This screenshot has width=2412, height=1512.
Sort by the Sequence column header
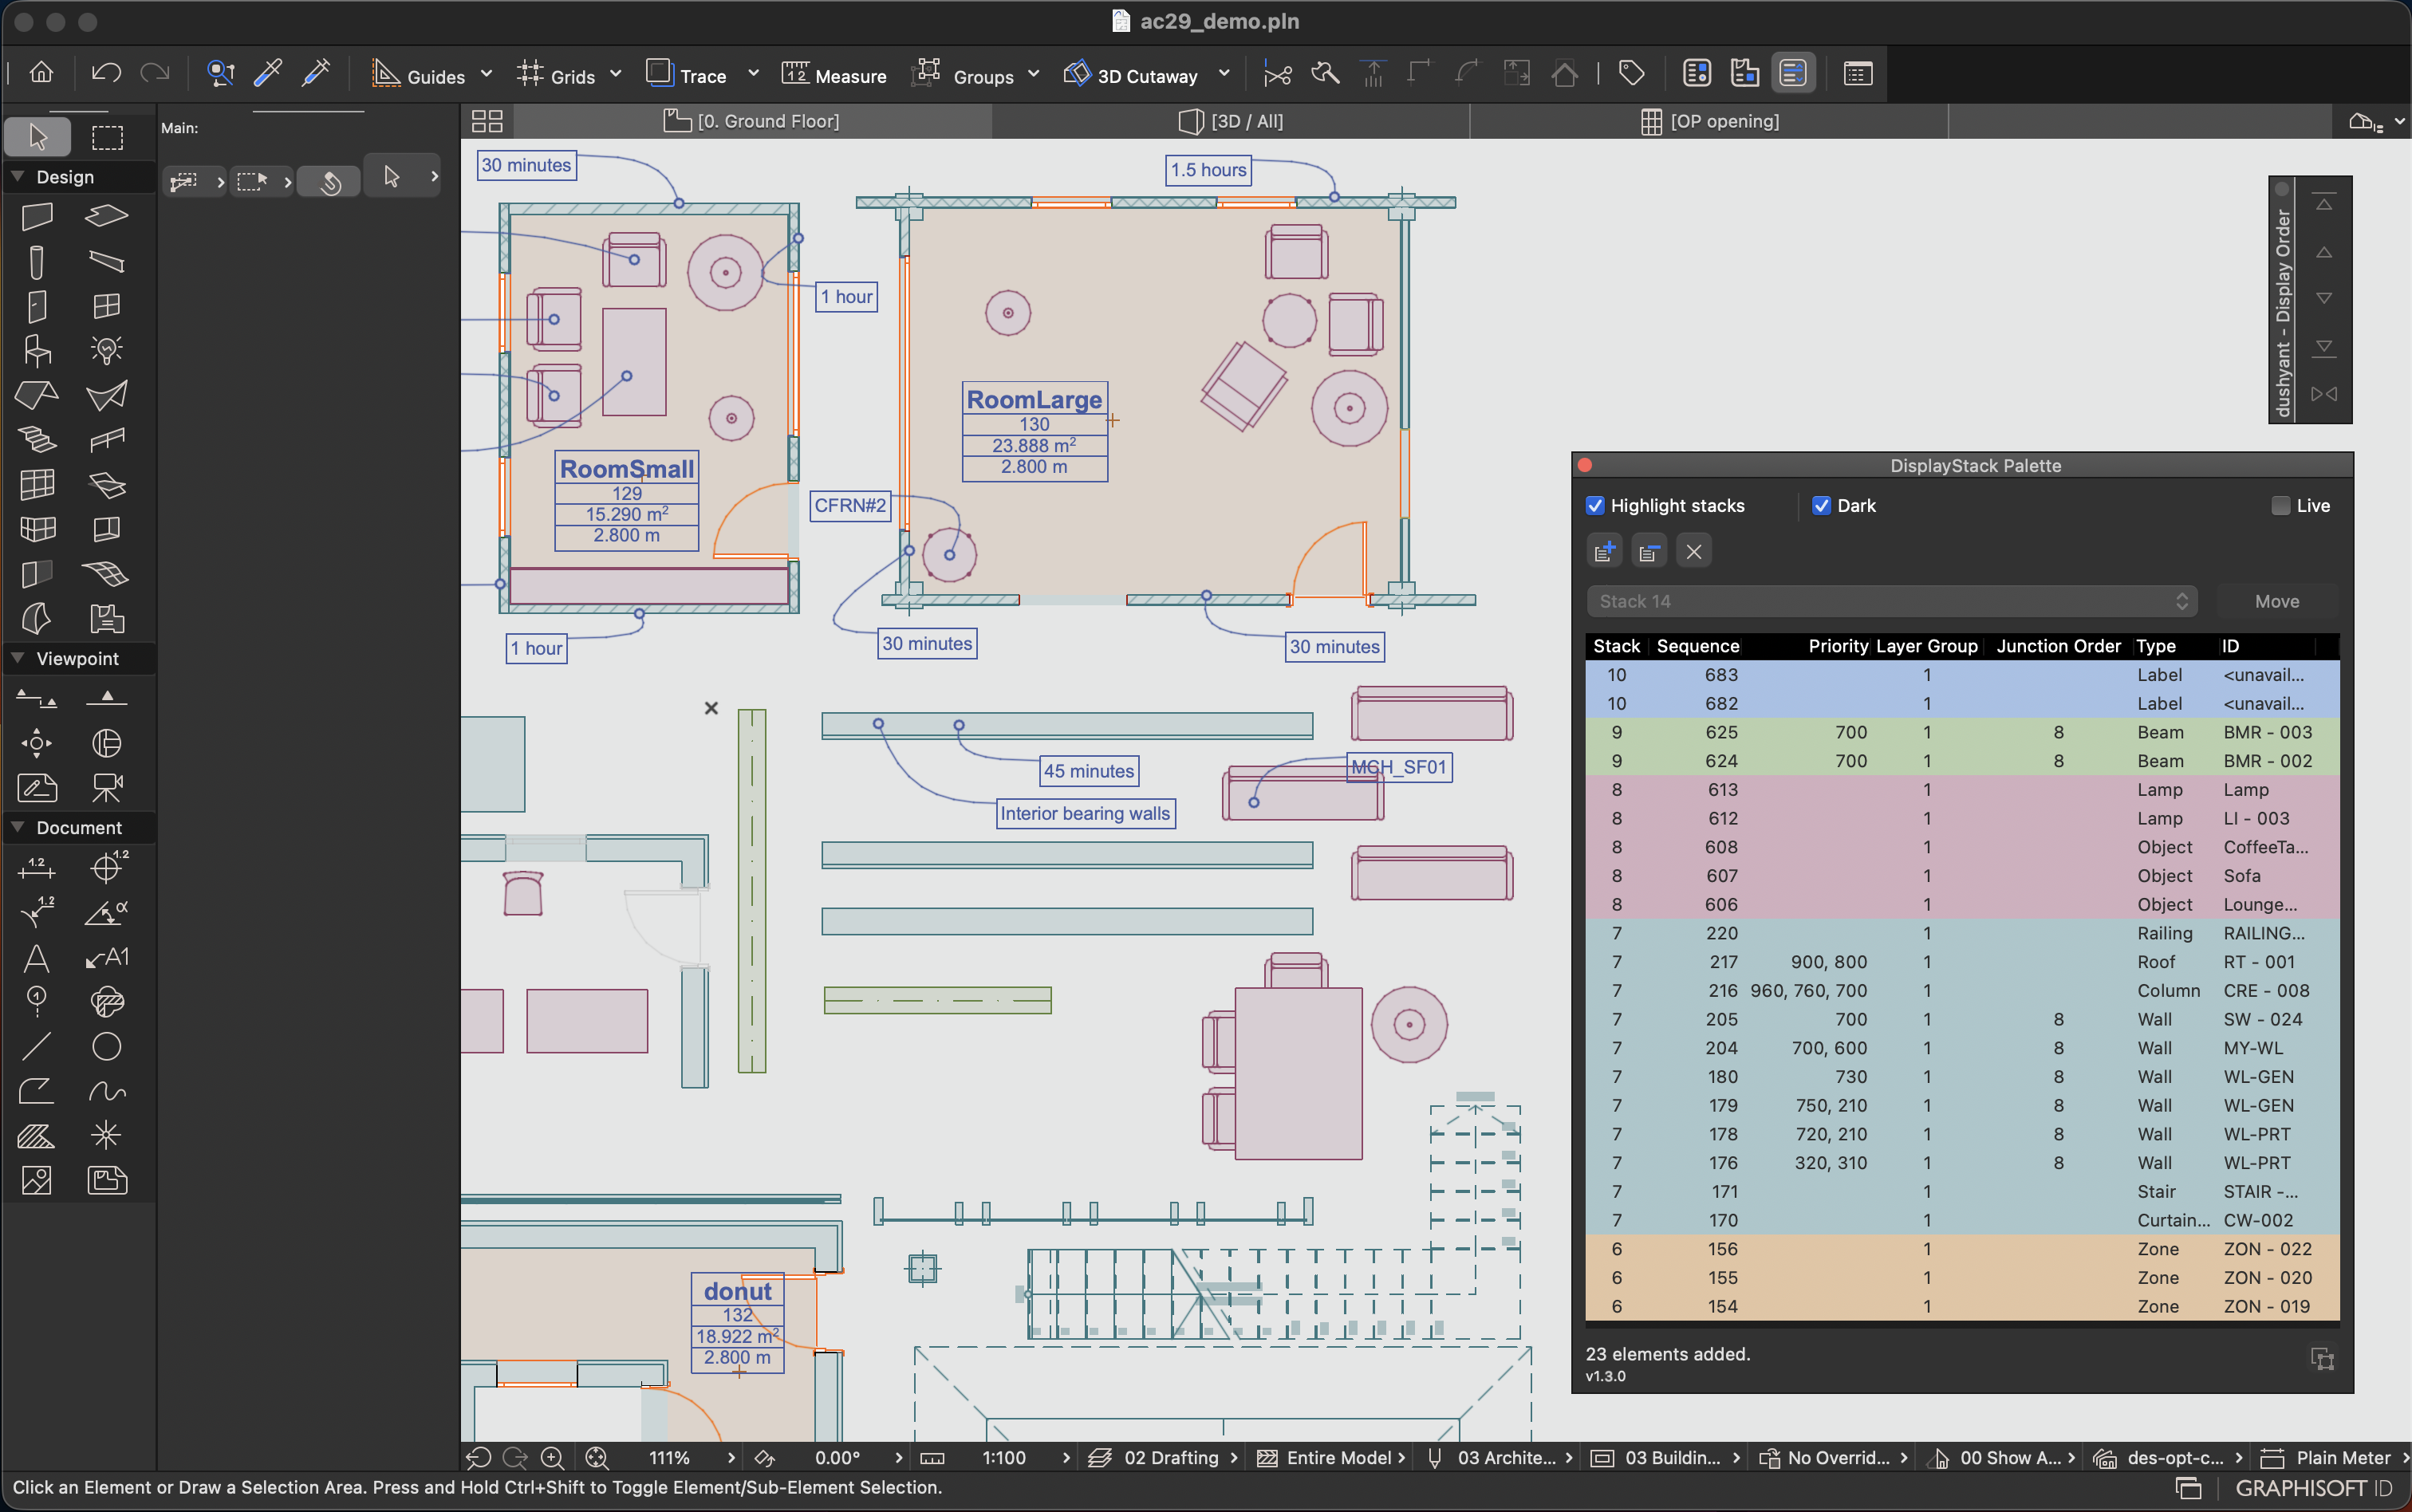[x=1697, y=646]
